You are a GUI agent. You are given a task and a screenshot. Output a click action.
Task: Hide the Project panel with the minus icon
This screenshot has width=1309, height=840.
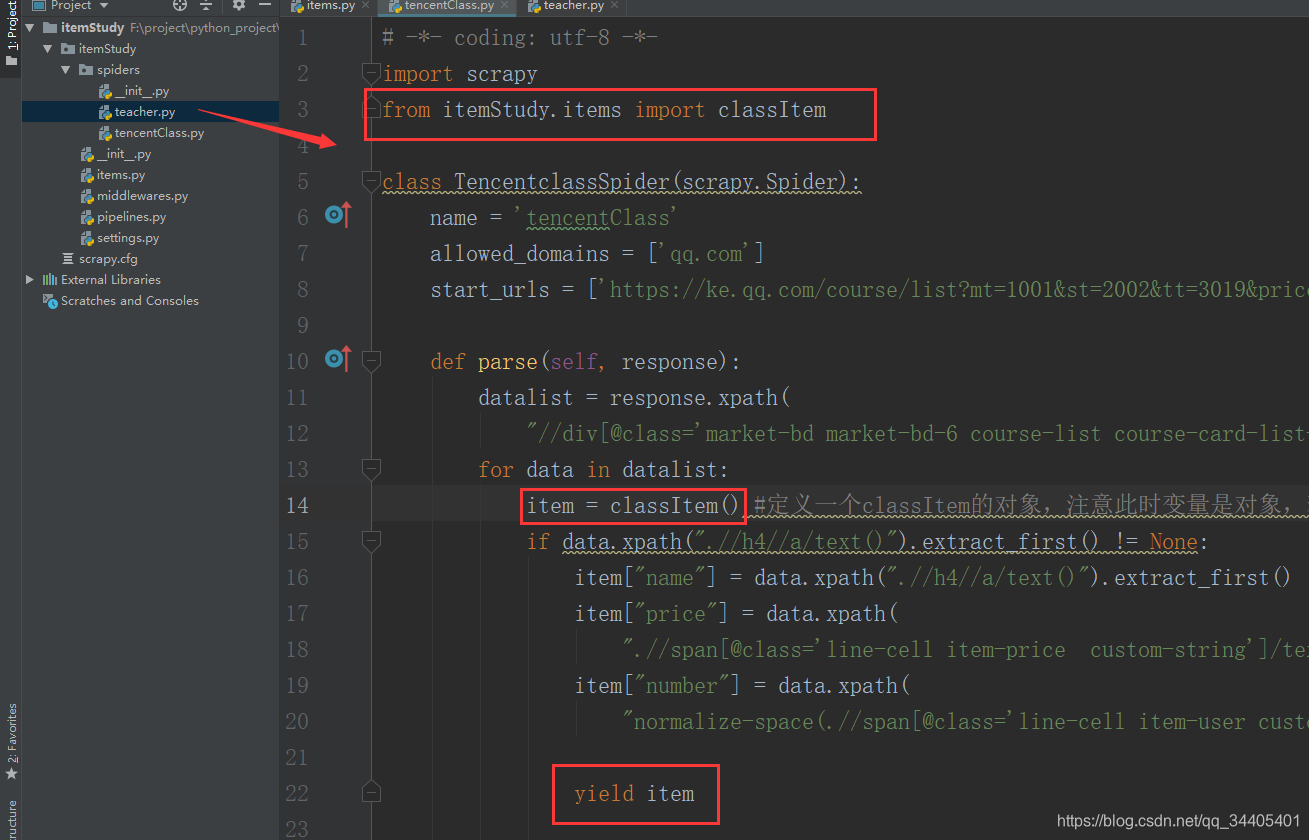pos(265,5)
